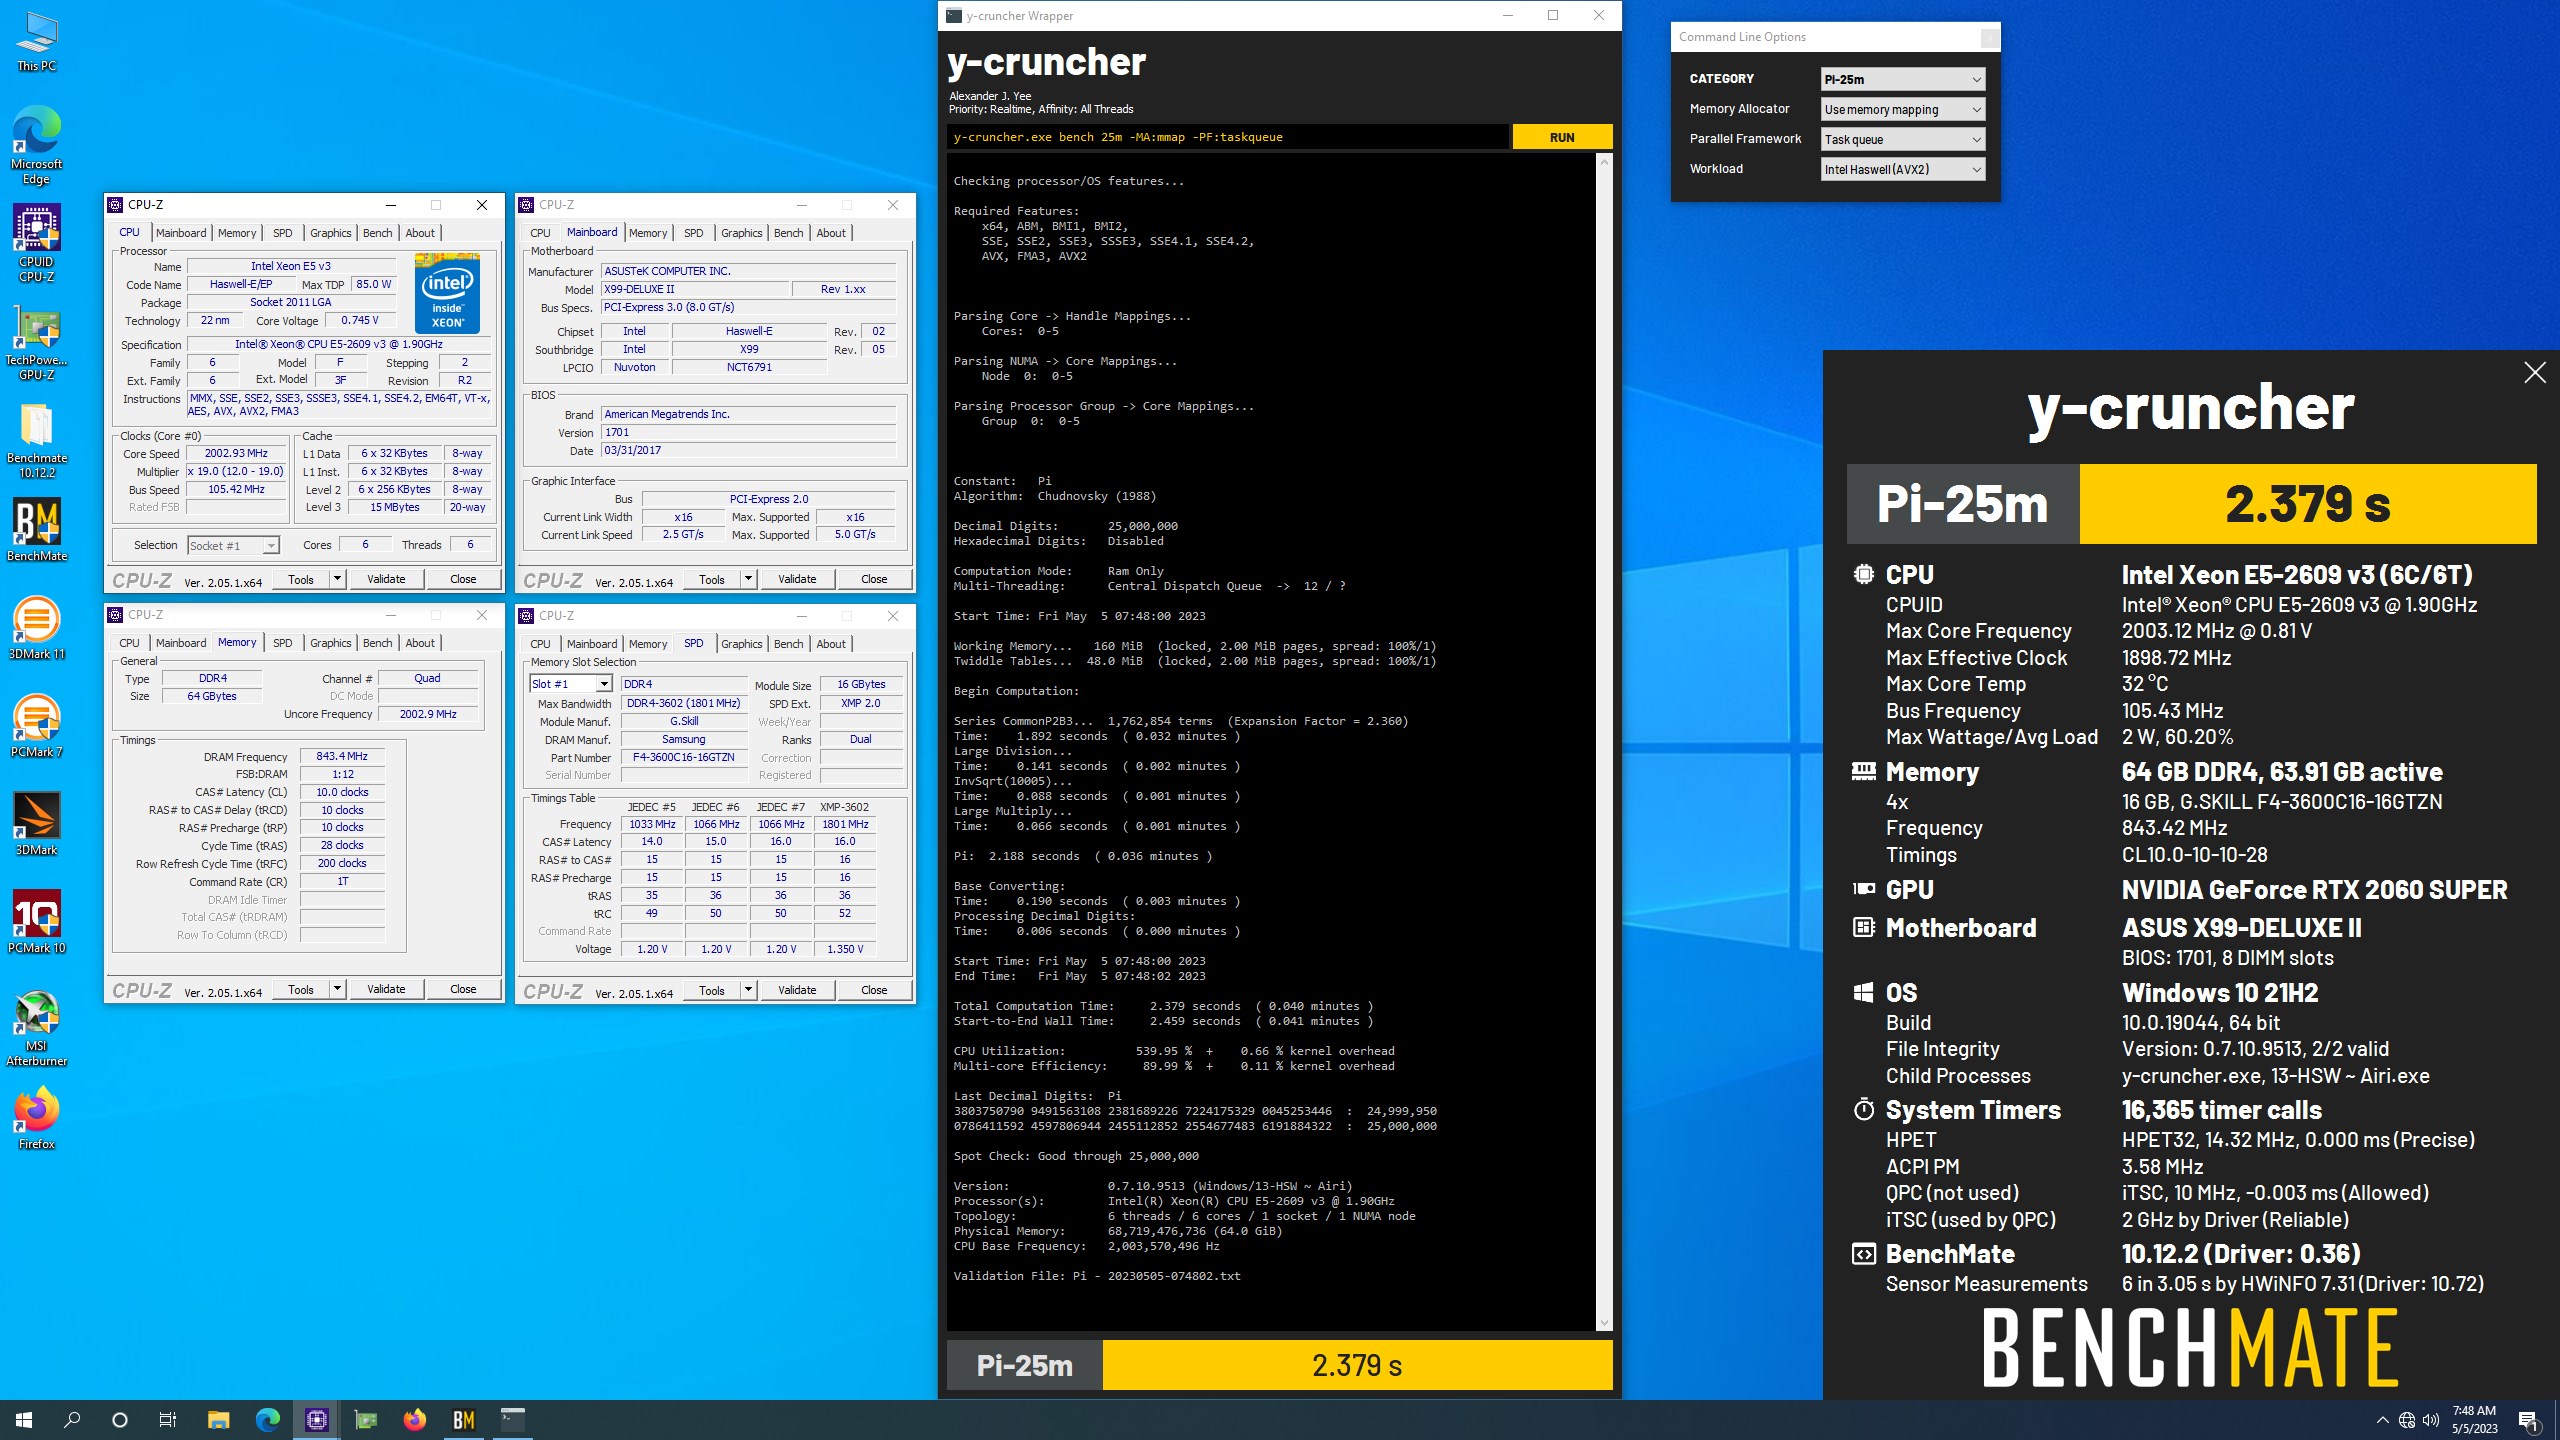Screen dimensions: 2560x1440
Task: Select SPD tab in Memory CPU-Z window
Action: pyautogui.click(x=283, y=643)
